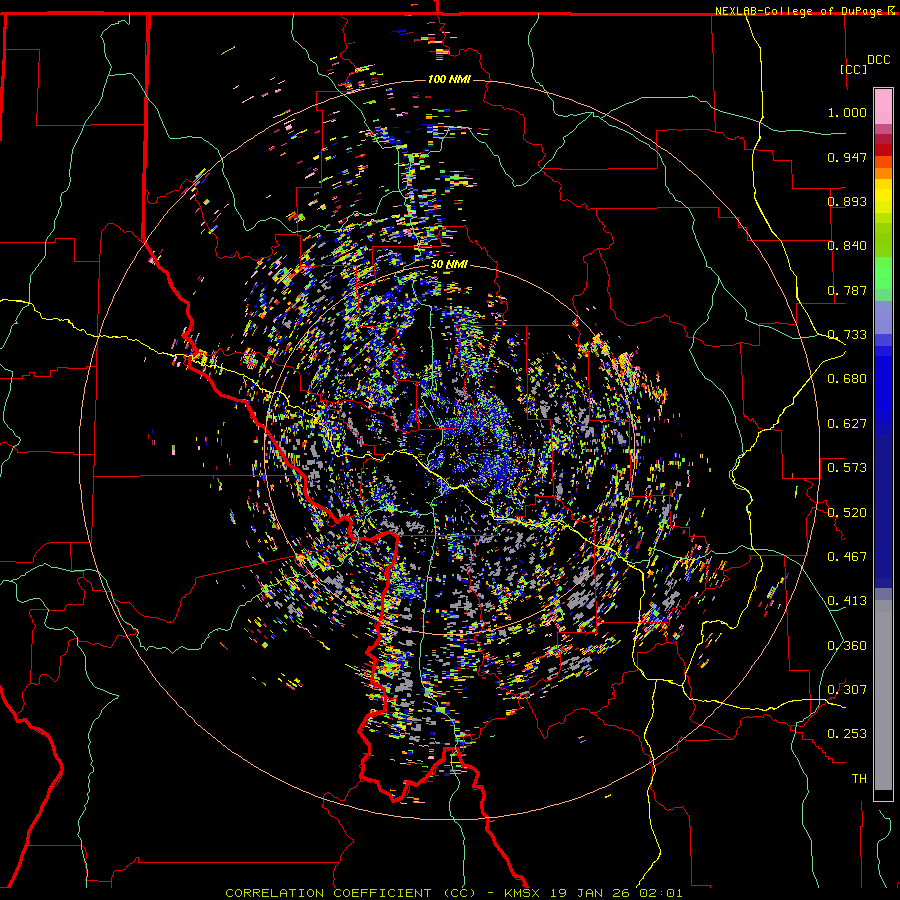Pick the yellow segment of the color scale

click(x=883, y=197)
